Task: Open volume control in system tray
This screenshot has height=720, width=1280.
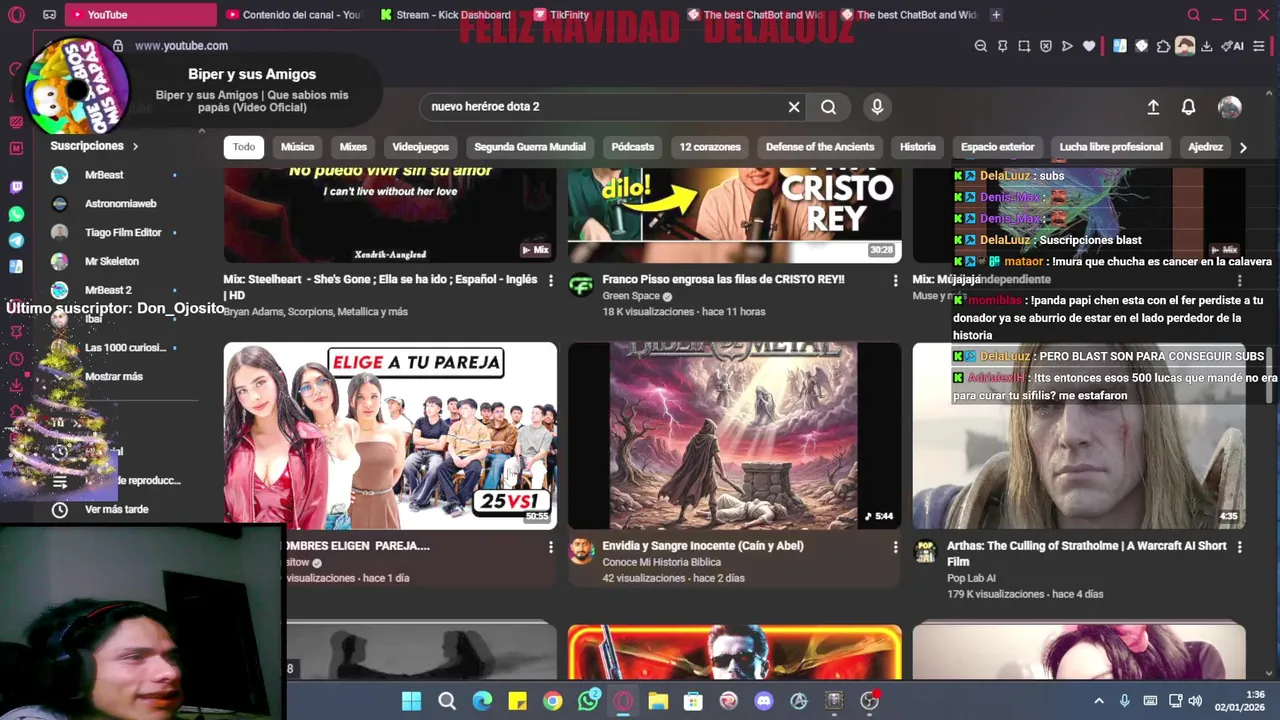Action: [x=1195, y=701]
